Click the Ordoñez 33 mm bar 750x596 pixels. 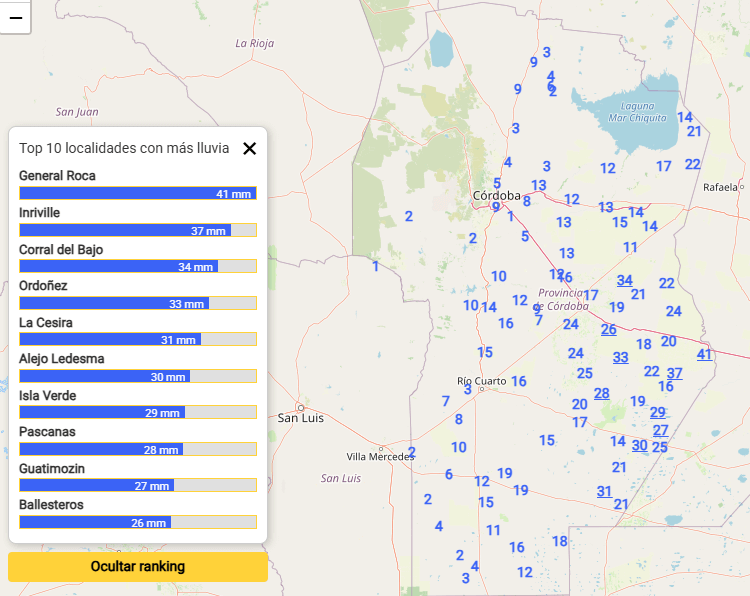(138, 304)
